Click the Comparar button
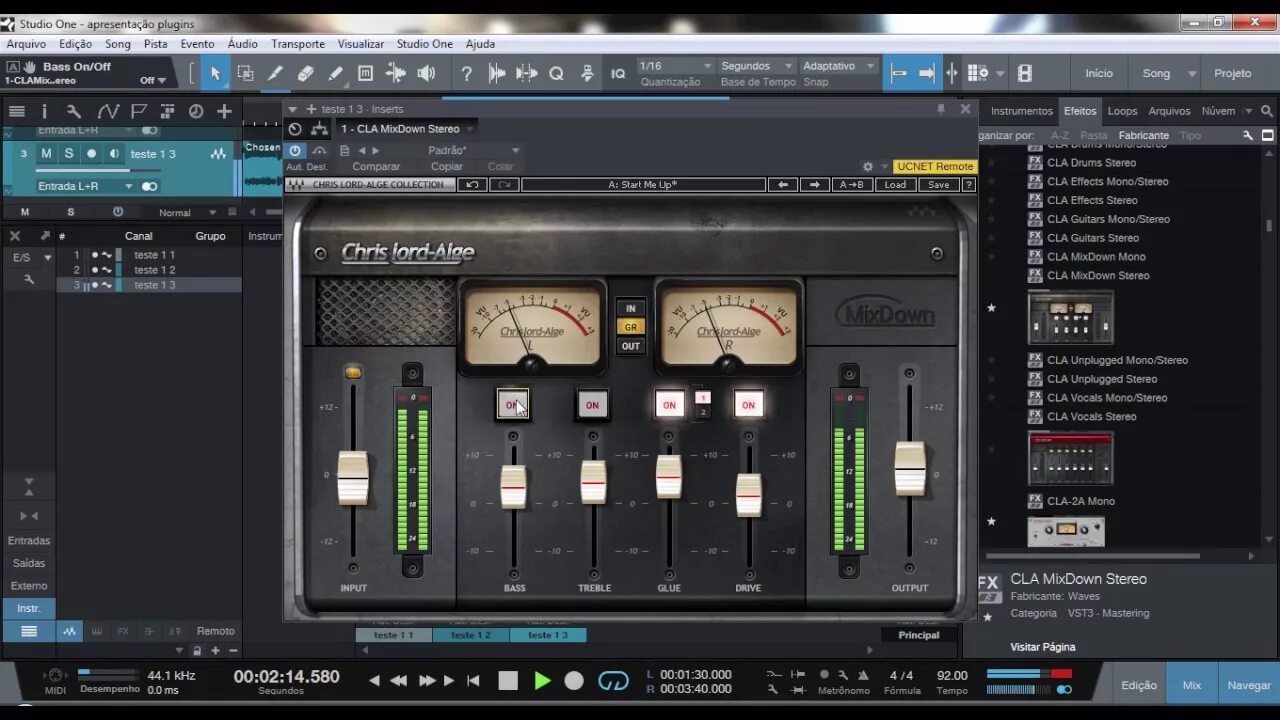The image size is (1280, 720). click(376, 167)
